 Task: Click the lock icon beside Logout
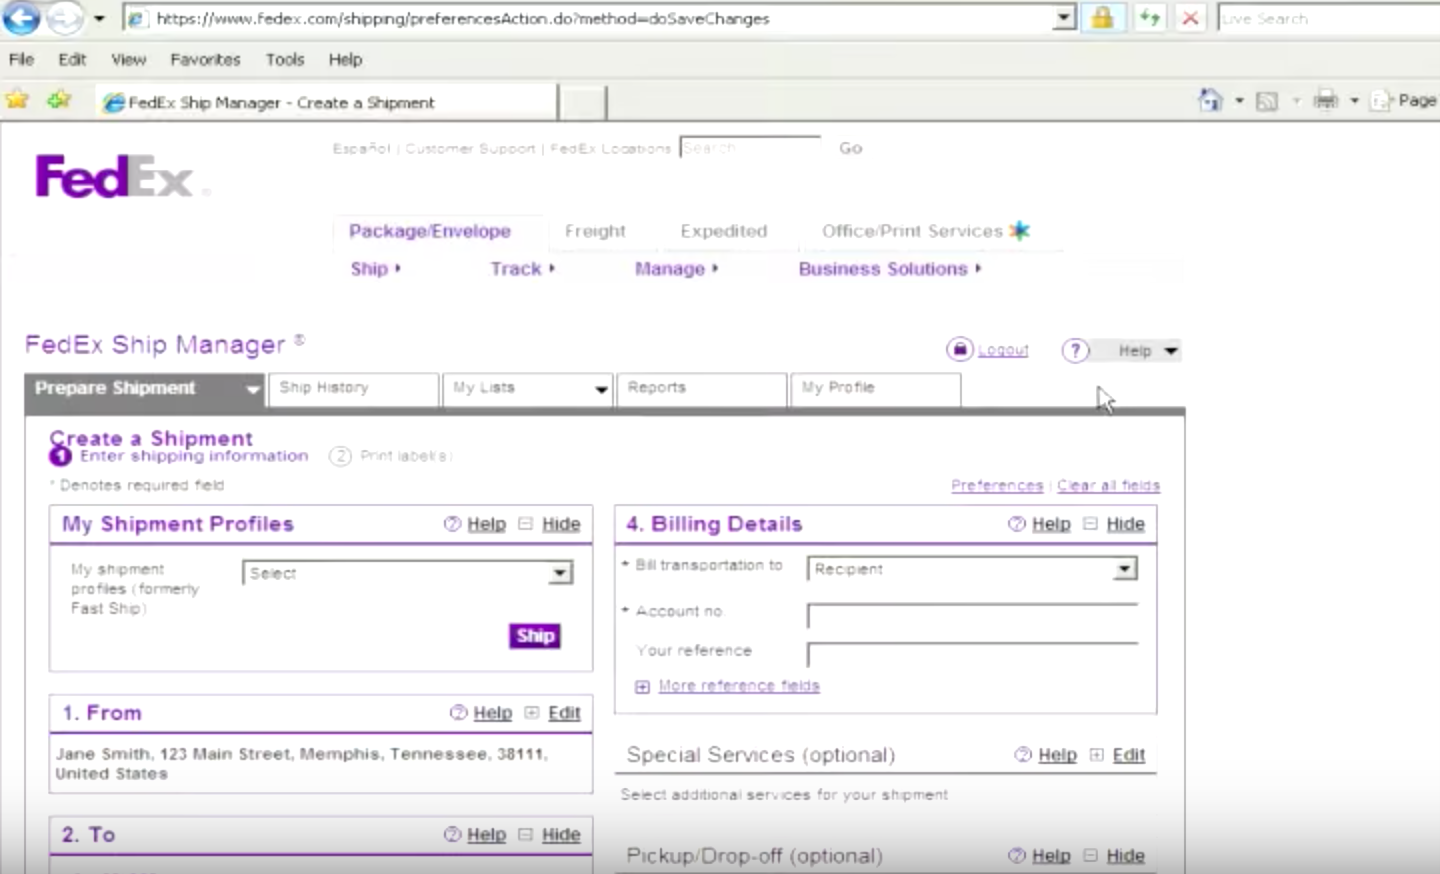coord(959,349)
